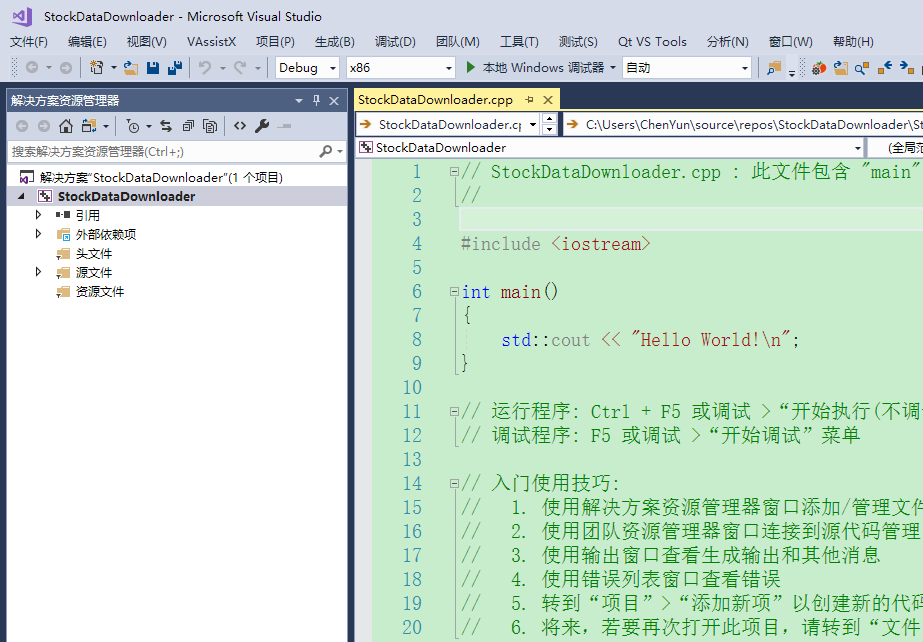Click the Show All Files icon
923x642 pixels.
click(210, 126)
